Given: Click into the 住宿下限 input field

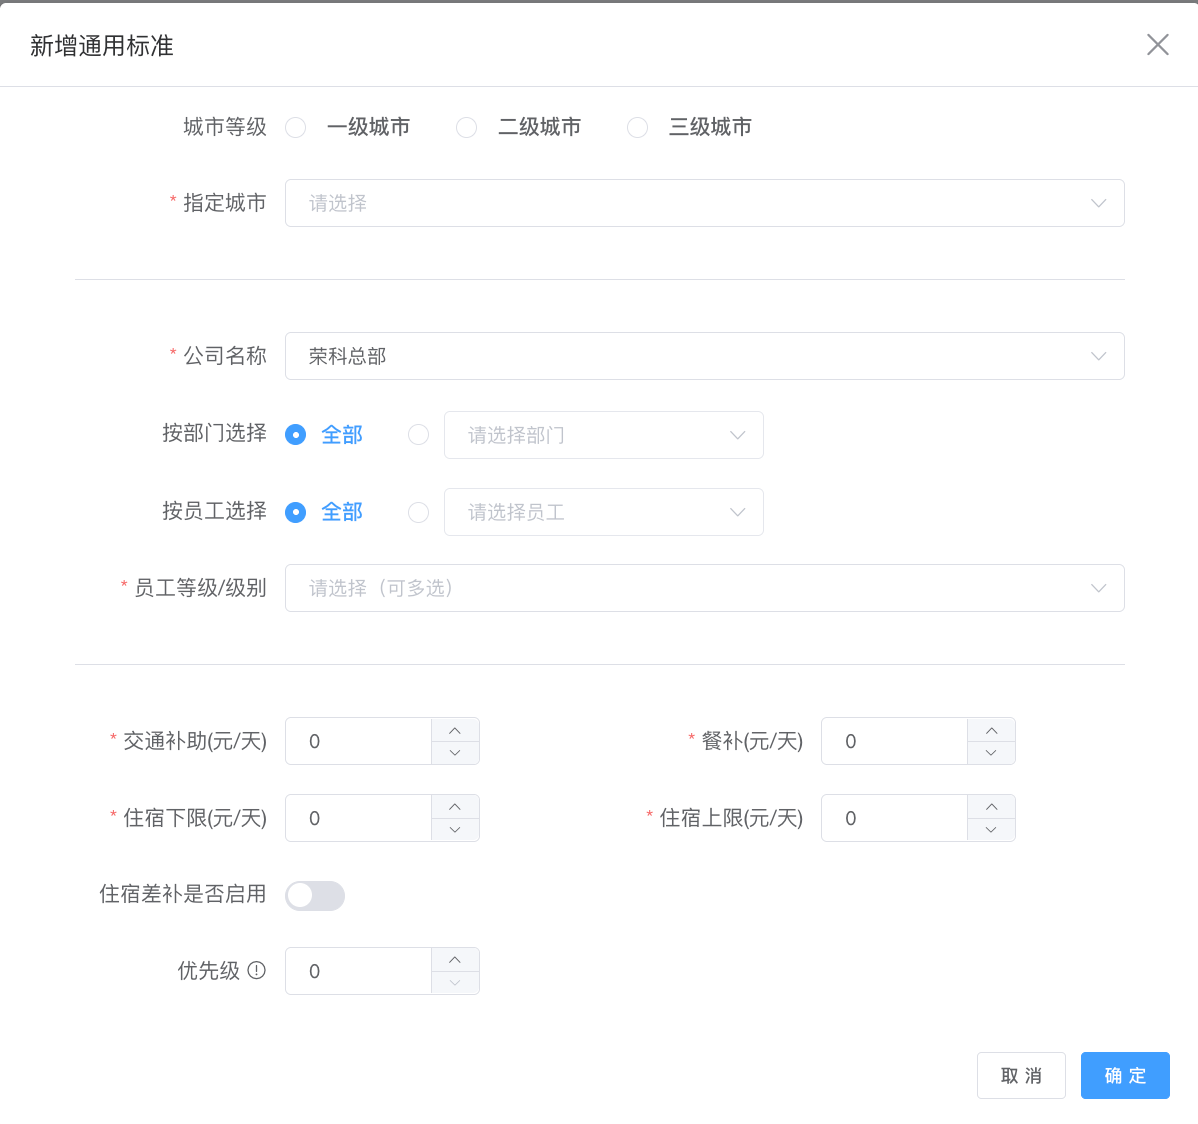Looking at the screenshot, I should tap(358, 818).
